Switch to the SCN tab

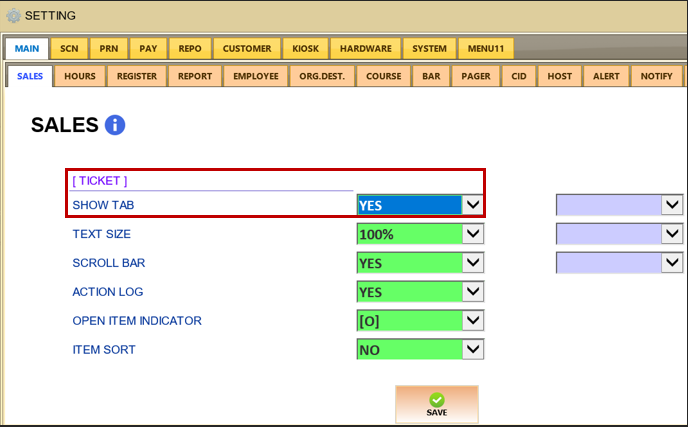click(69, 48)
